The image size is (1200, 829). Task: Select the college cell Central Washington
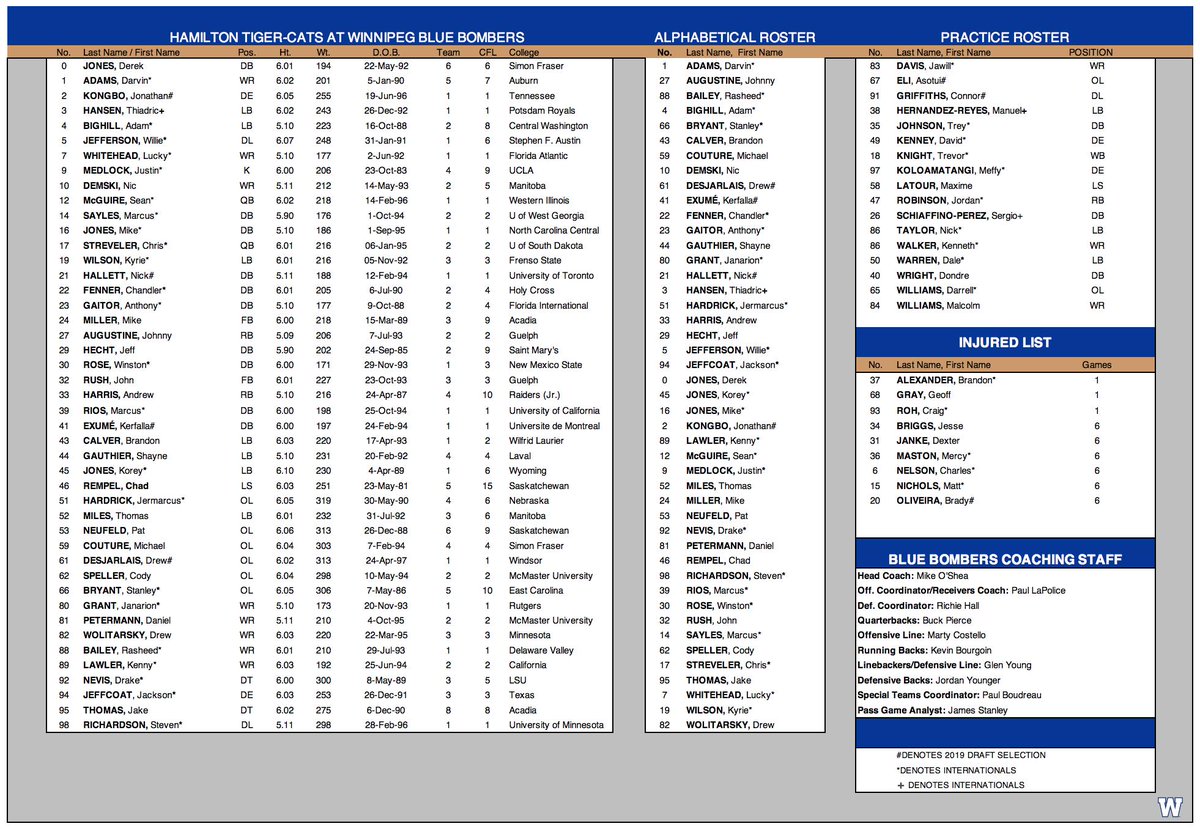coord(549,126)
